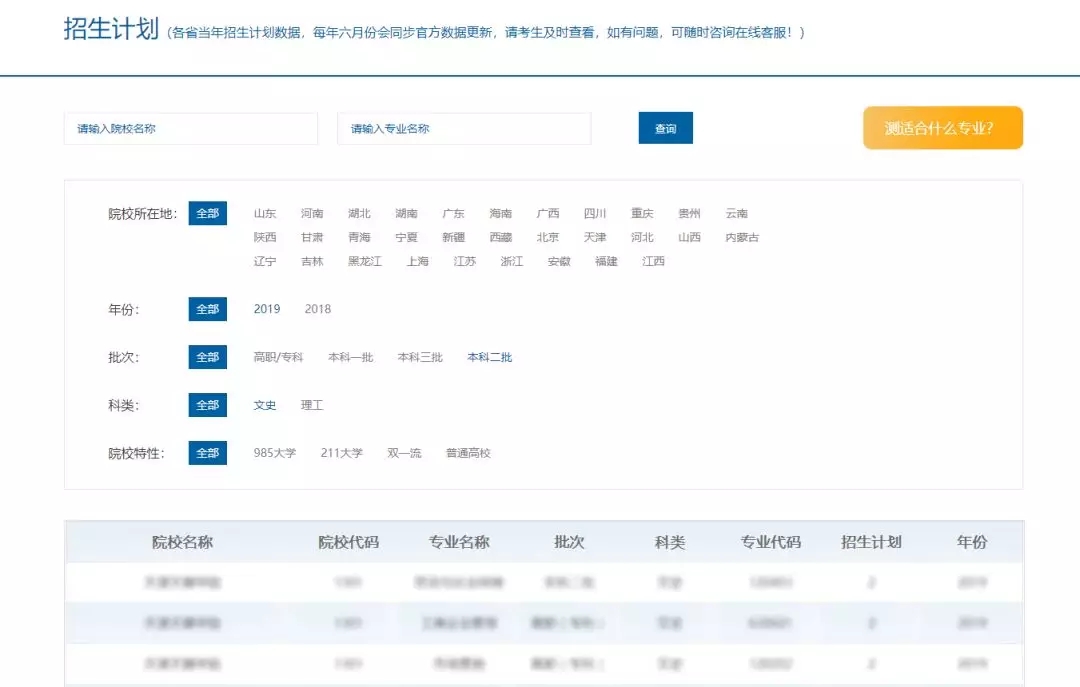Choose 黑龙江 in location filter

(364, 261)
